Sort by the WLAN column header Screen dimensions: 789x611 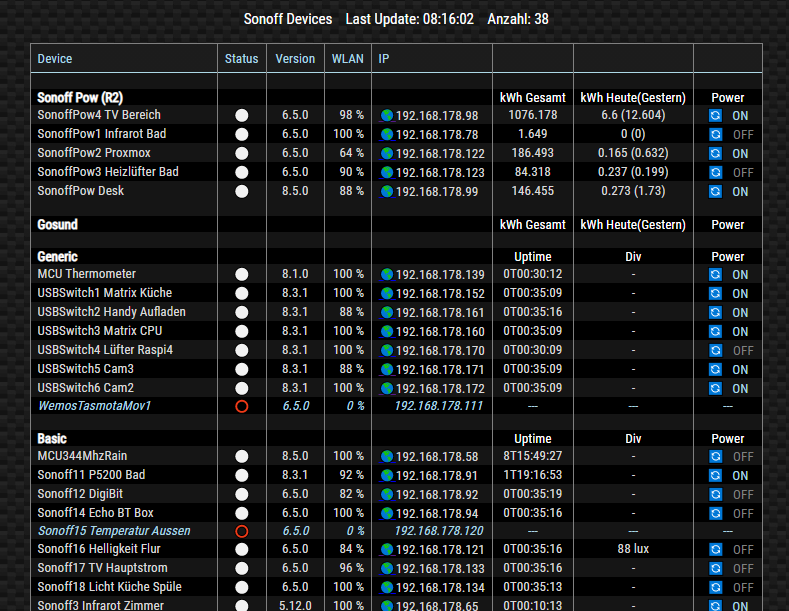347,59
